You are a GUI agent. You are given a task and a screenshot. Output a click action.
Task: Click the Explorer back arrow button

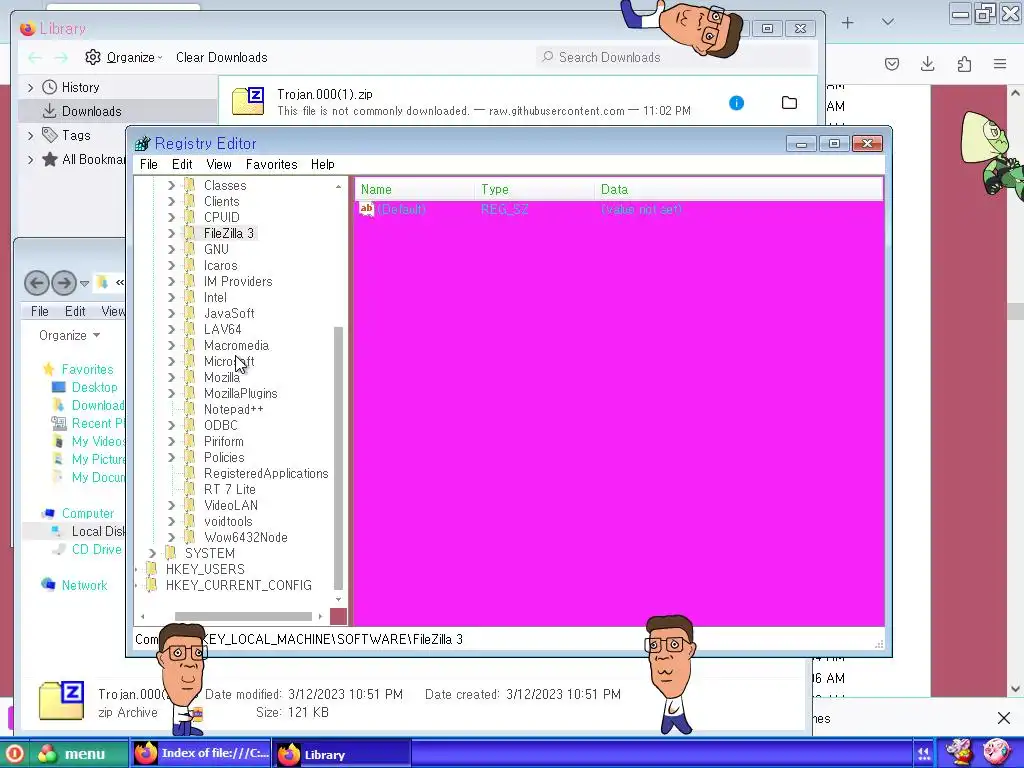tap(37, 283)
